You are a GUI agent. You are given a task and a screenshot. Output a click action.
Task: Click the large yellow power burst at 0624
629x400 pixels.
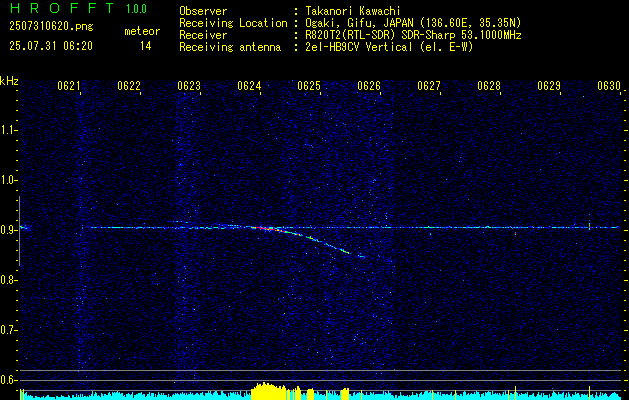[268, 391]
